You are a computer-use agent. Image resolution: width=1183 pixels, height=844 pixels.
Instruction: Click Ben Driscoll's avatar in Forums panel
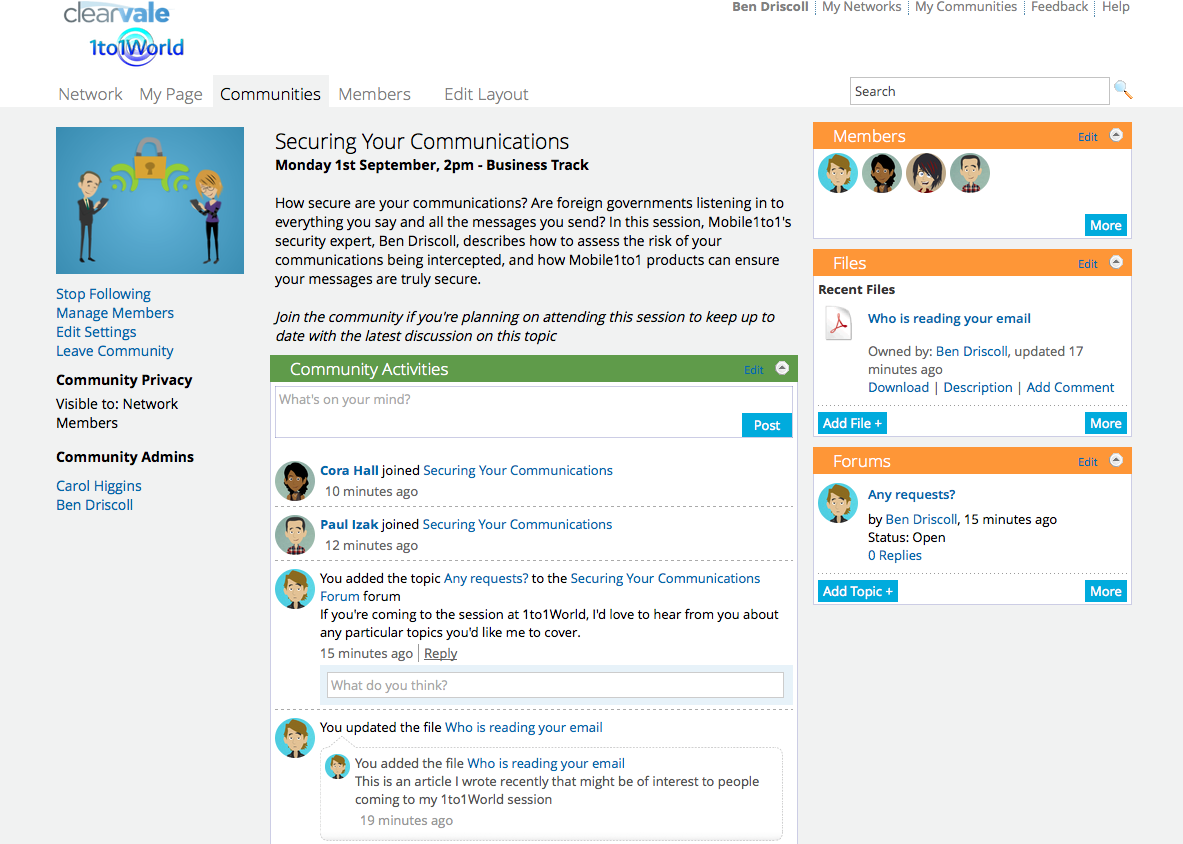[837, 503]
